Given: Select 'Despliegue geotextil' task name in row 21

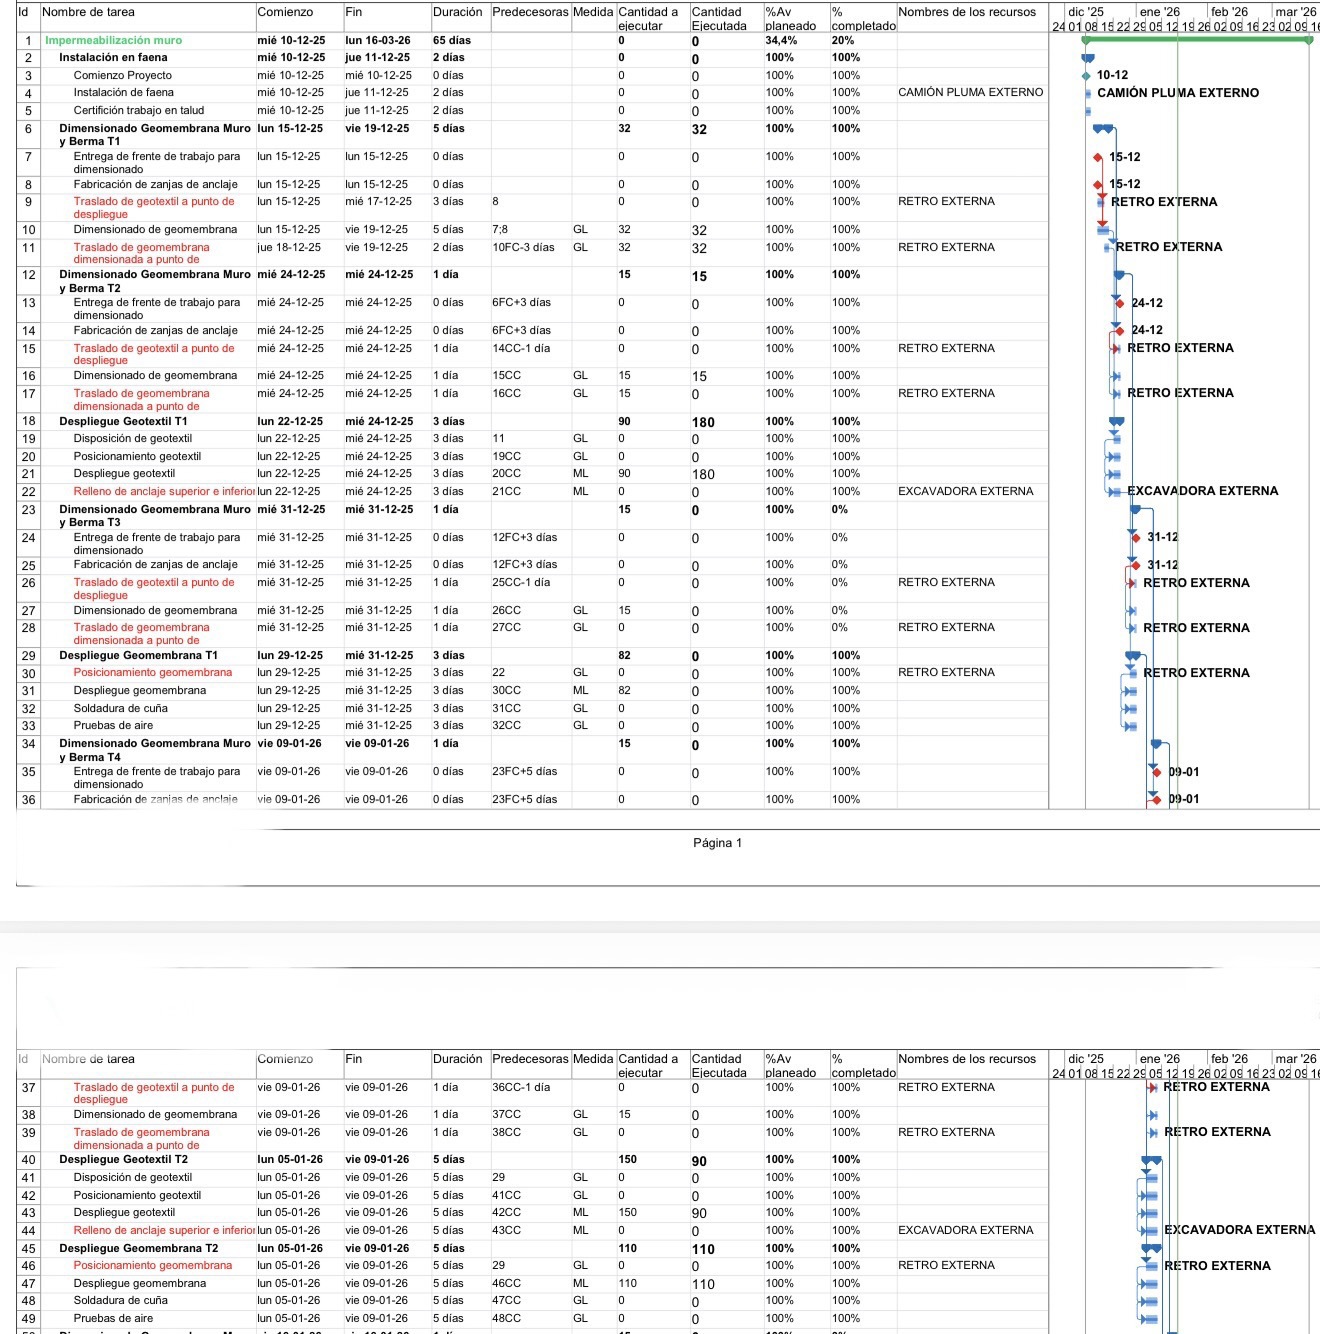Looking at the screenshot, I should point(124,474).
